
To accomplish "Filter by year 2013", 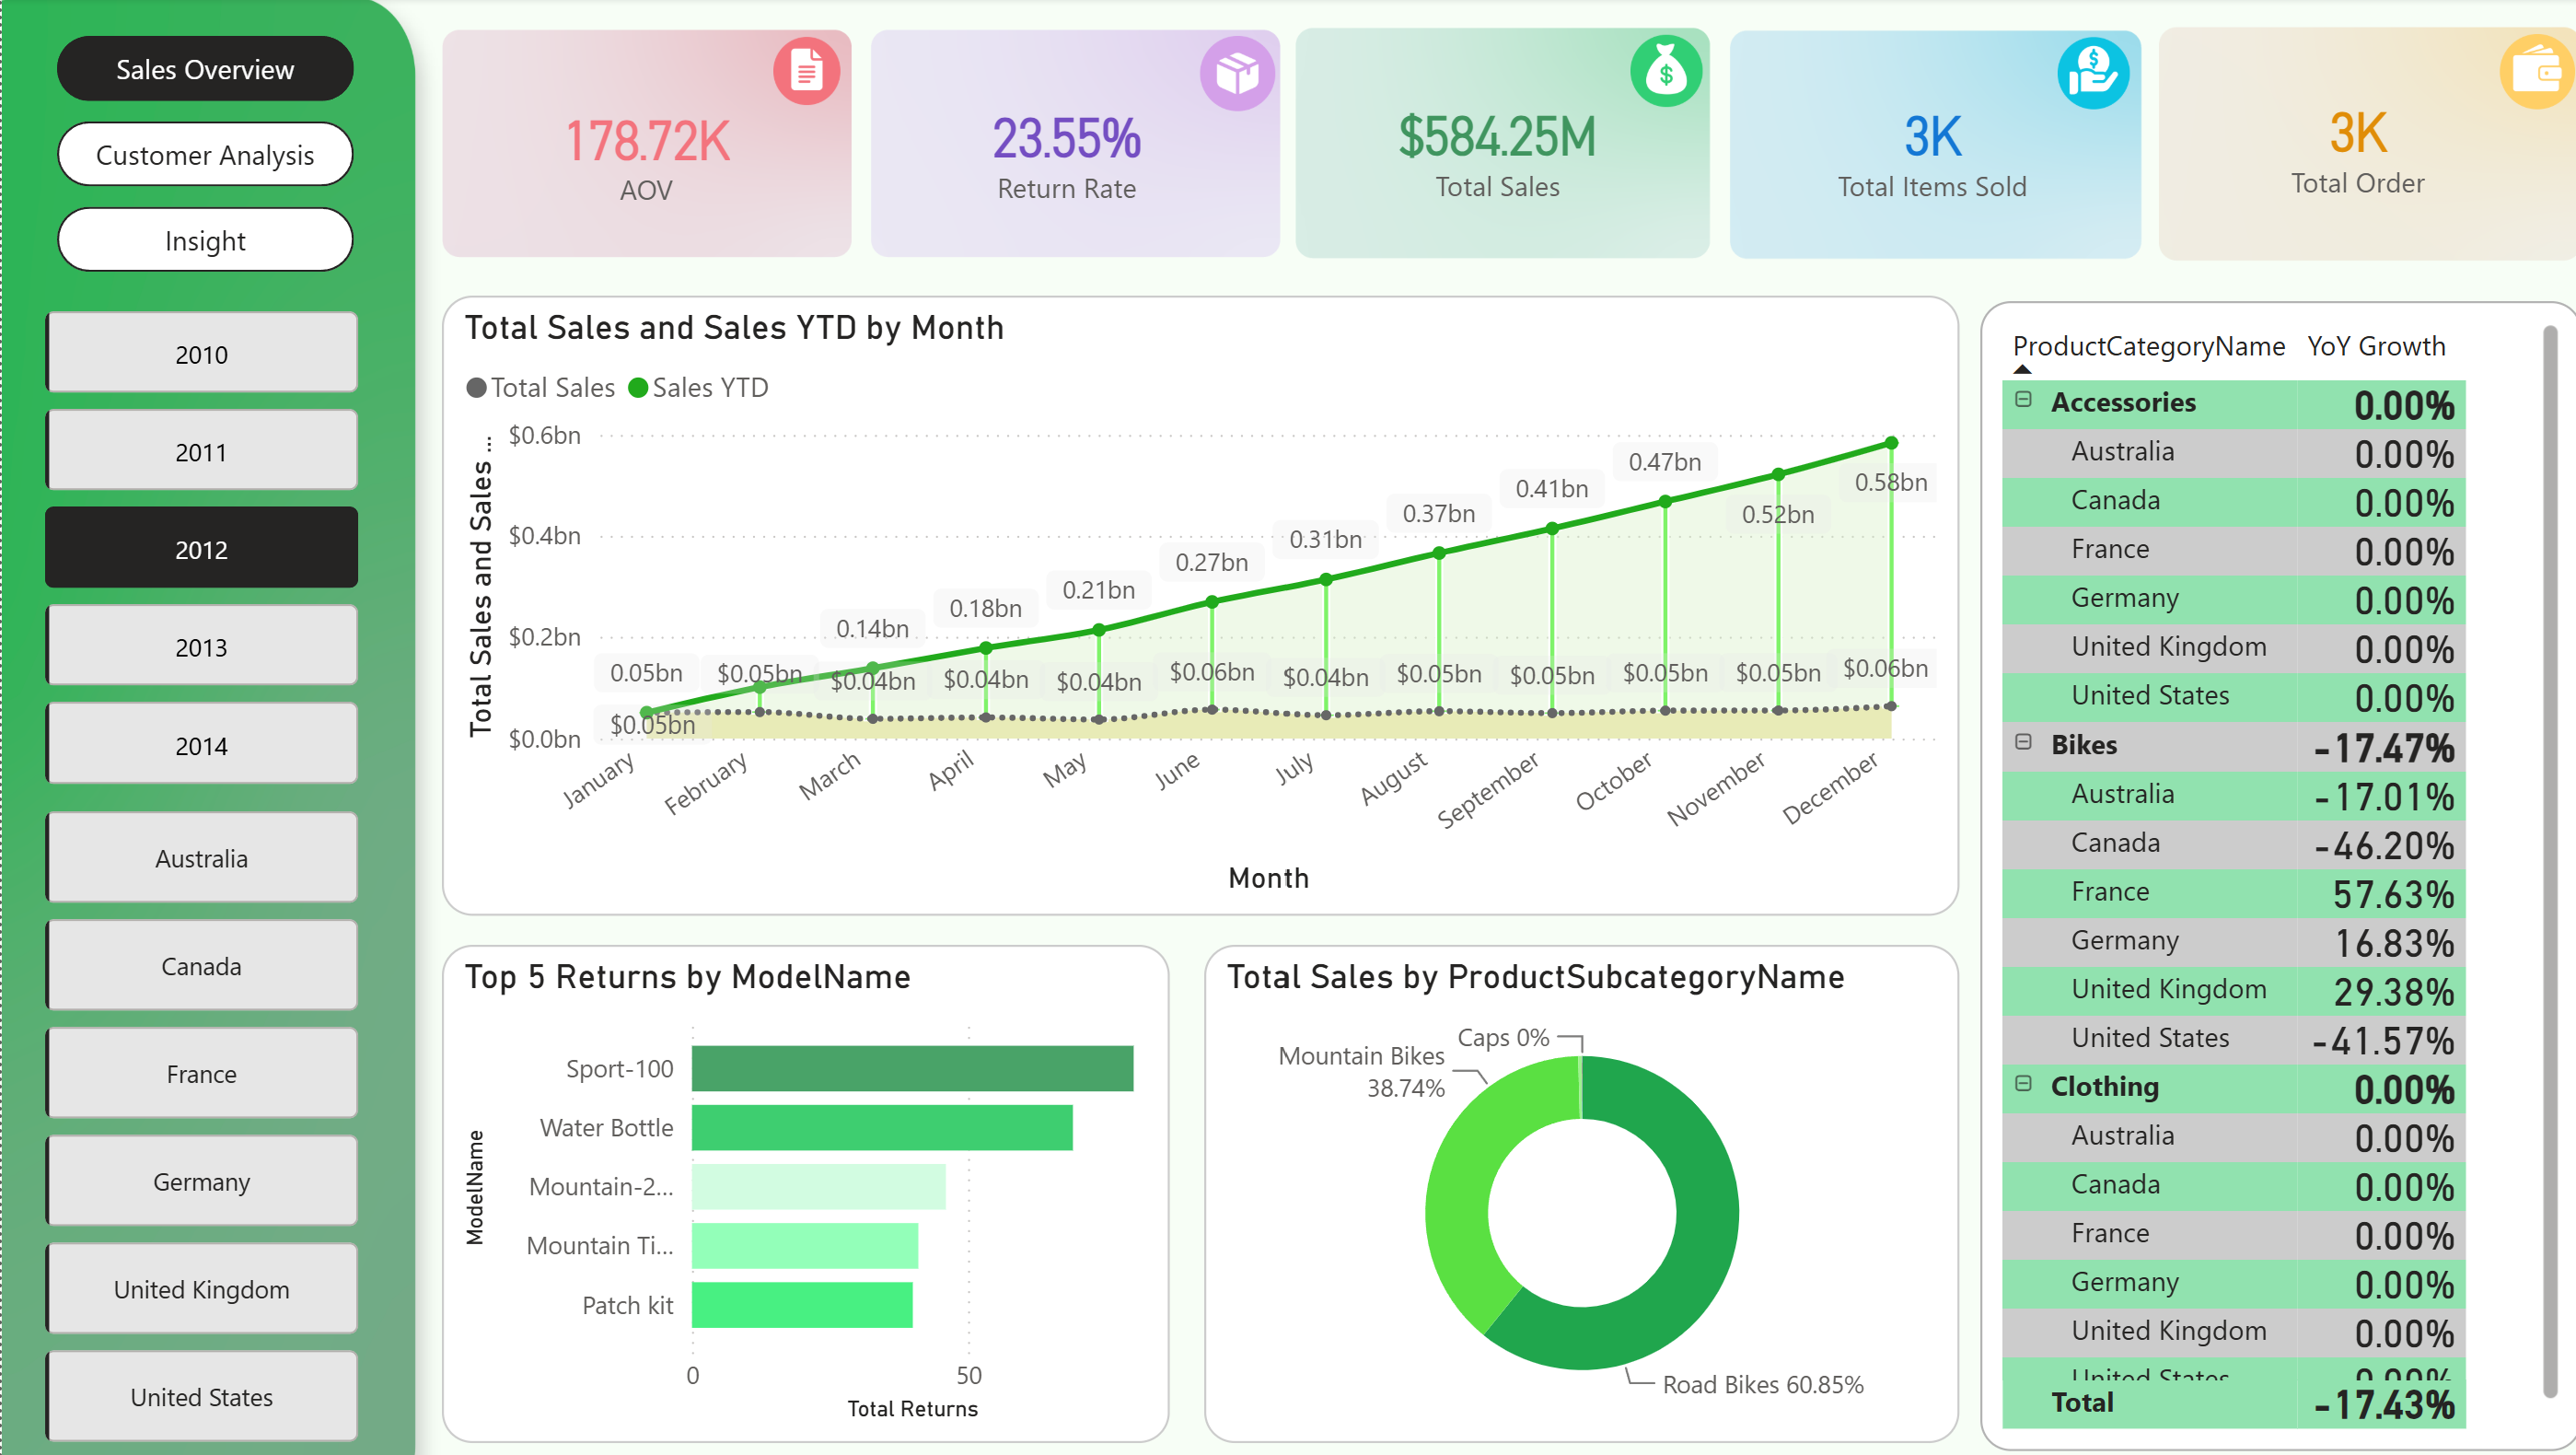I will pyautogui.click(x=201, y=646).
